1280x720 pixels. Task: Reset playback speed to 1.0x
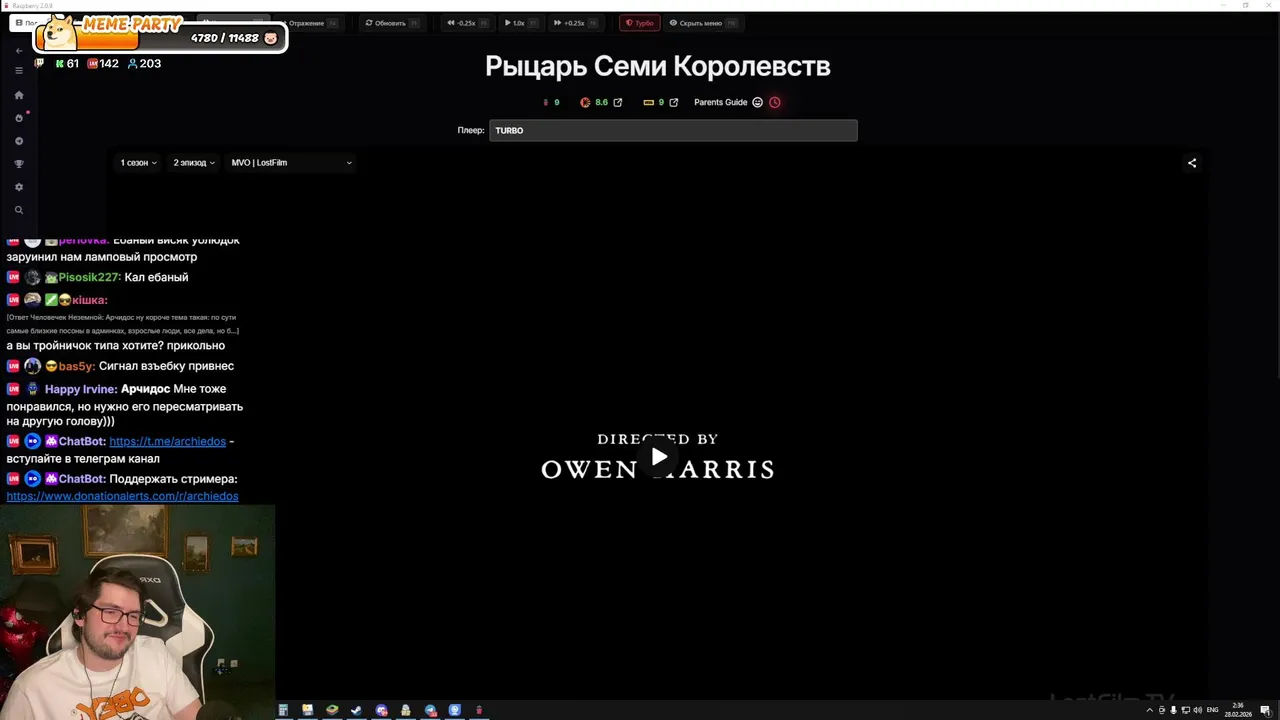click(x=521, y=22)
